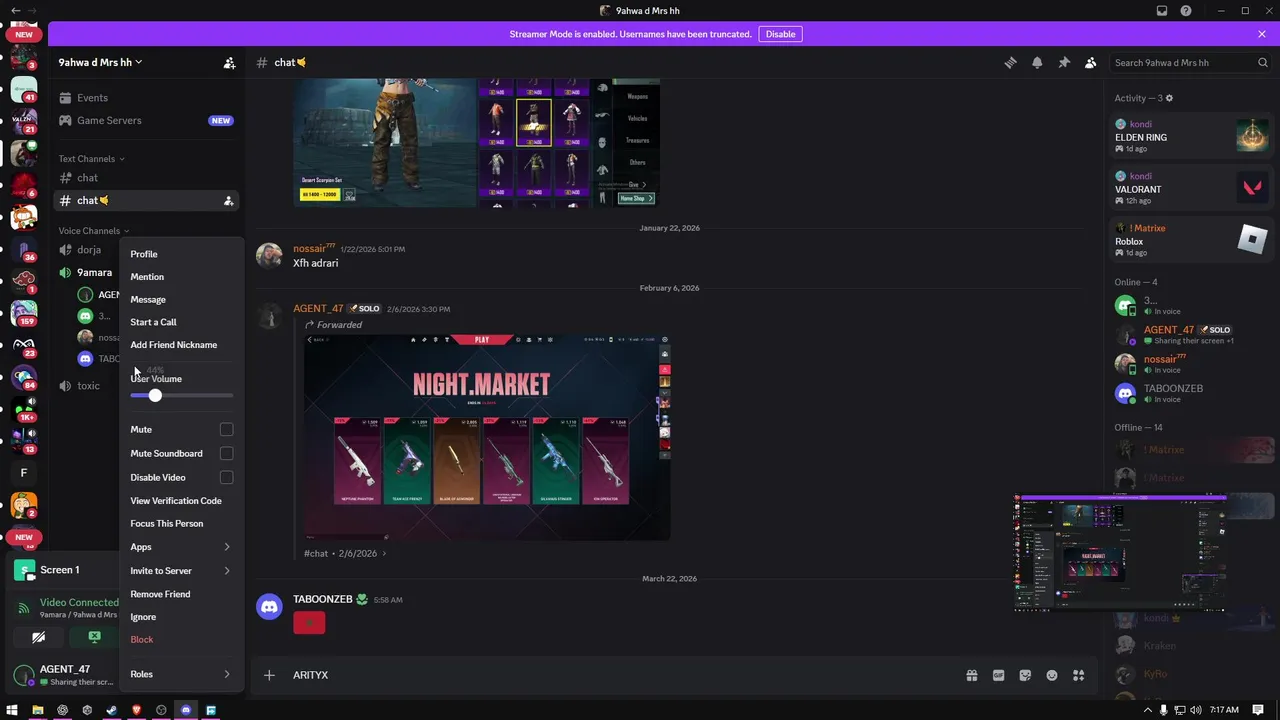Collapse the Text Channels category
This screenshot has width=1280, height=720.
tap(91, 159)
